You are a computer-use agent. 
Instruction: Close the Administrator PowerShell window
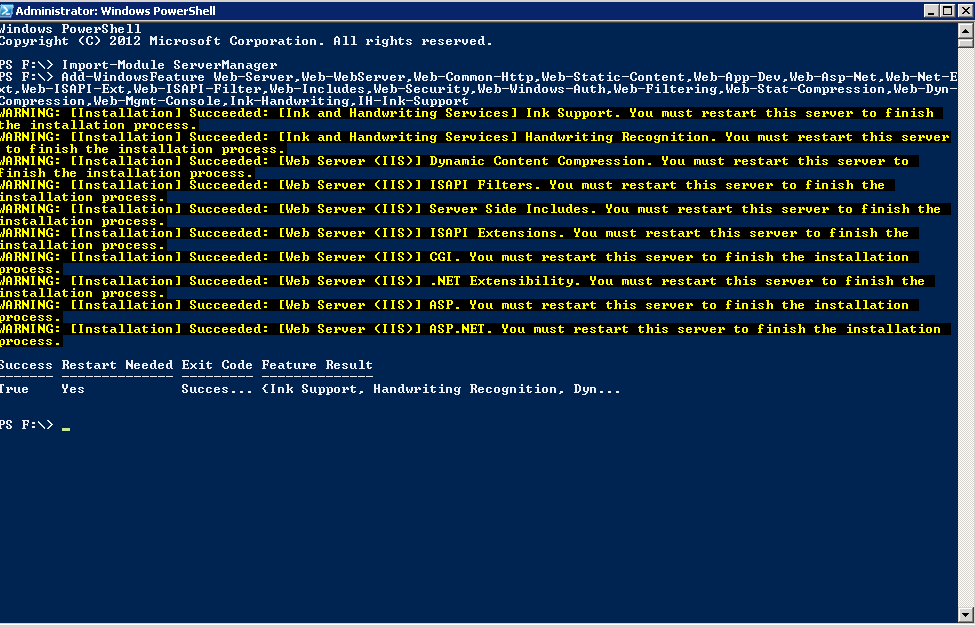965,9
